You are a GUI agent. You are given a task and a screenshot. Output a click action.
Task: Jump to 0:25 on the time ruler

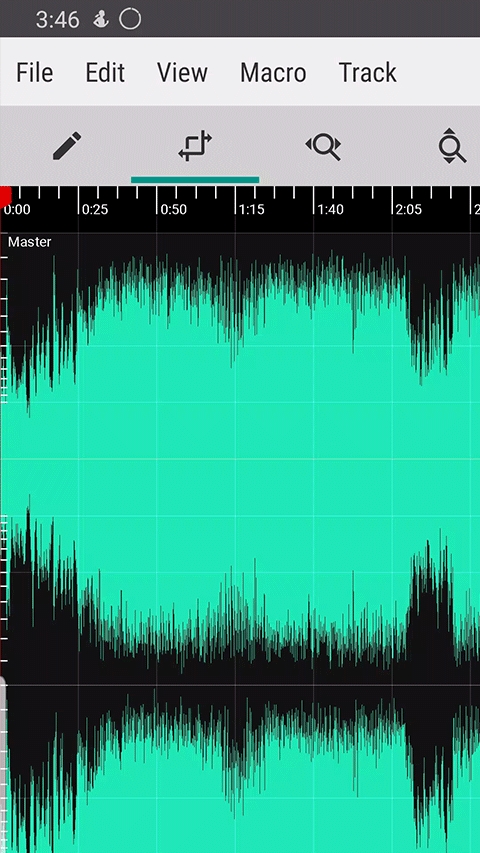click(95, 209)
